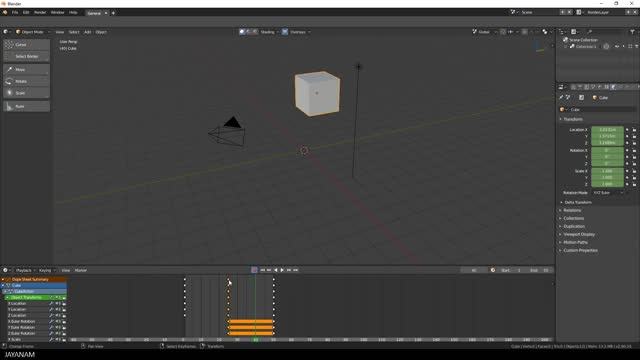Lock the Scale X property

[x=634, y=171]
